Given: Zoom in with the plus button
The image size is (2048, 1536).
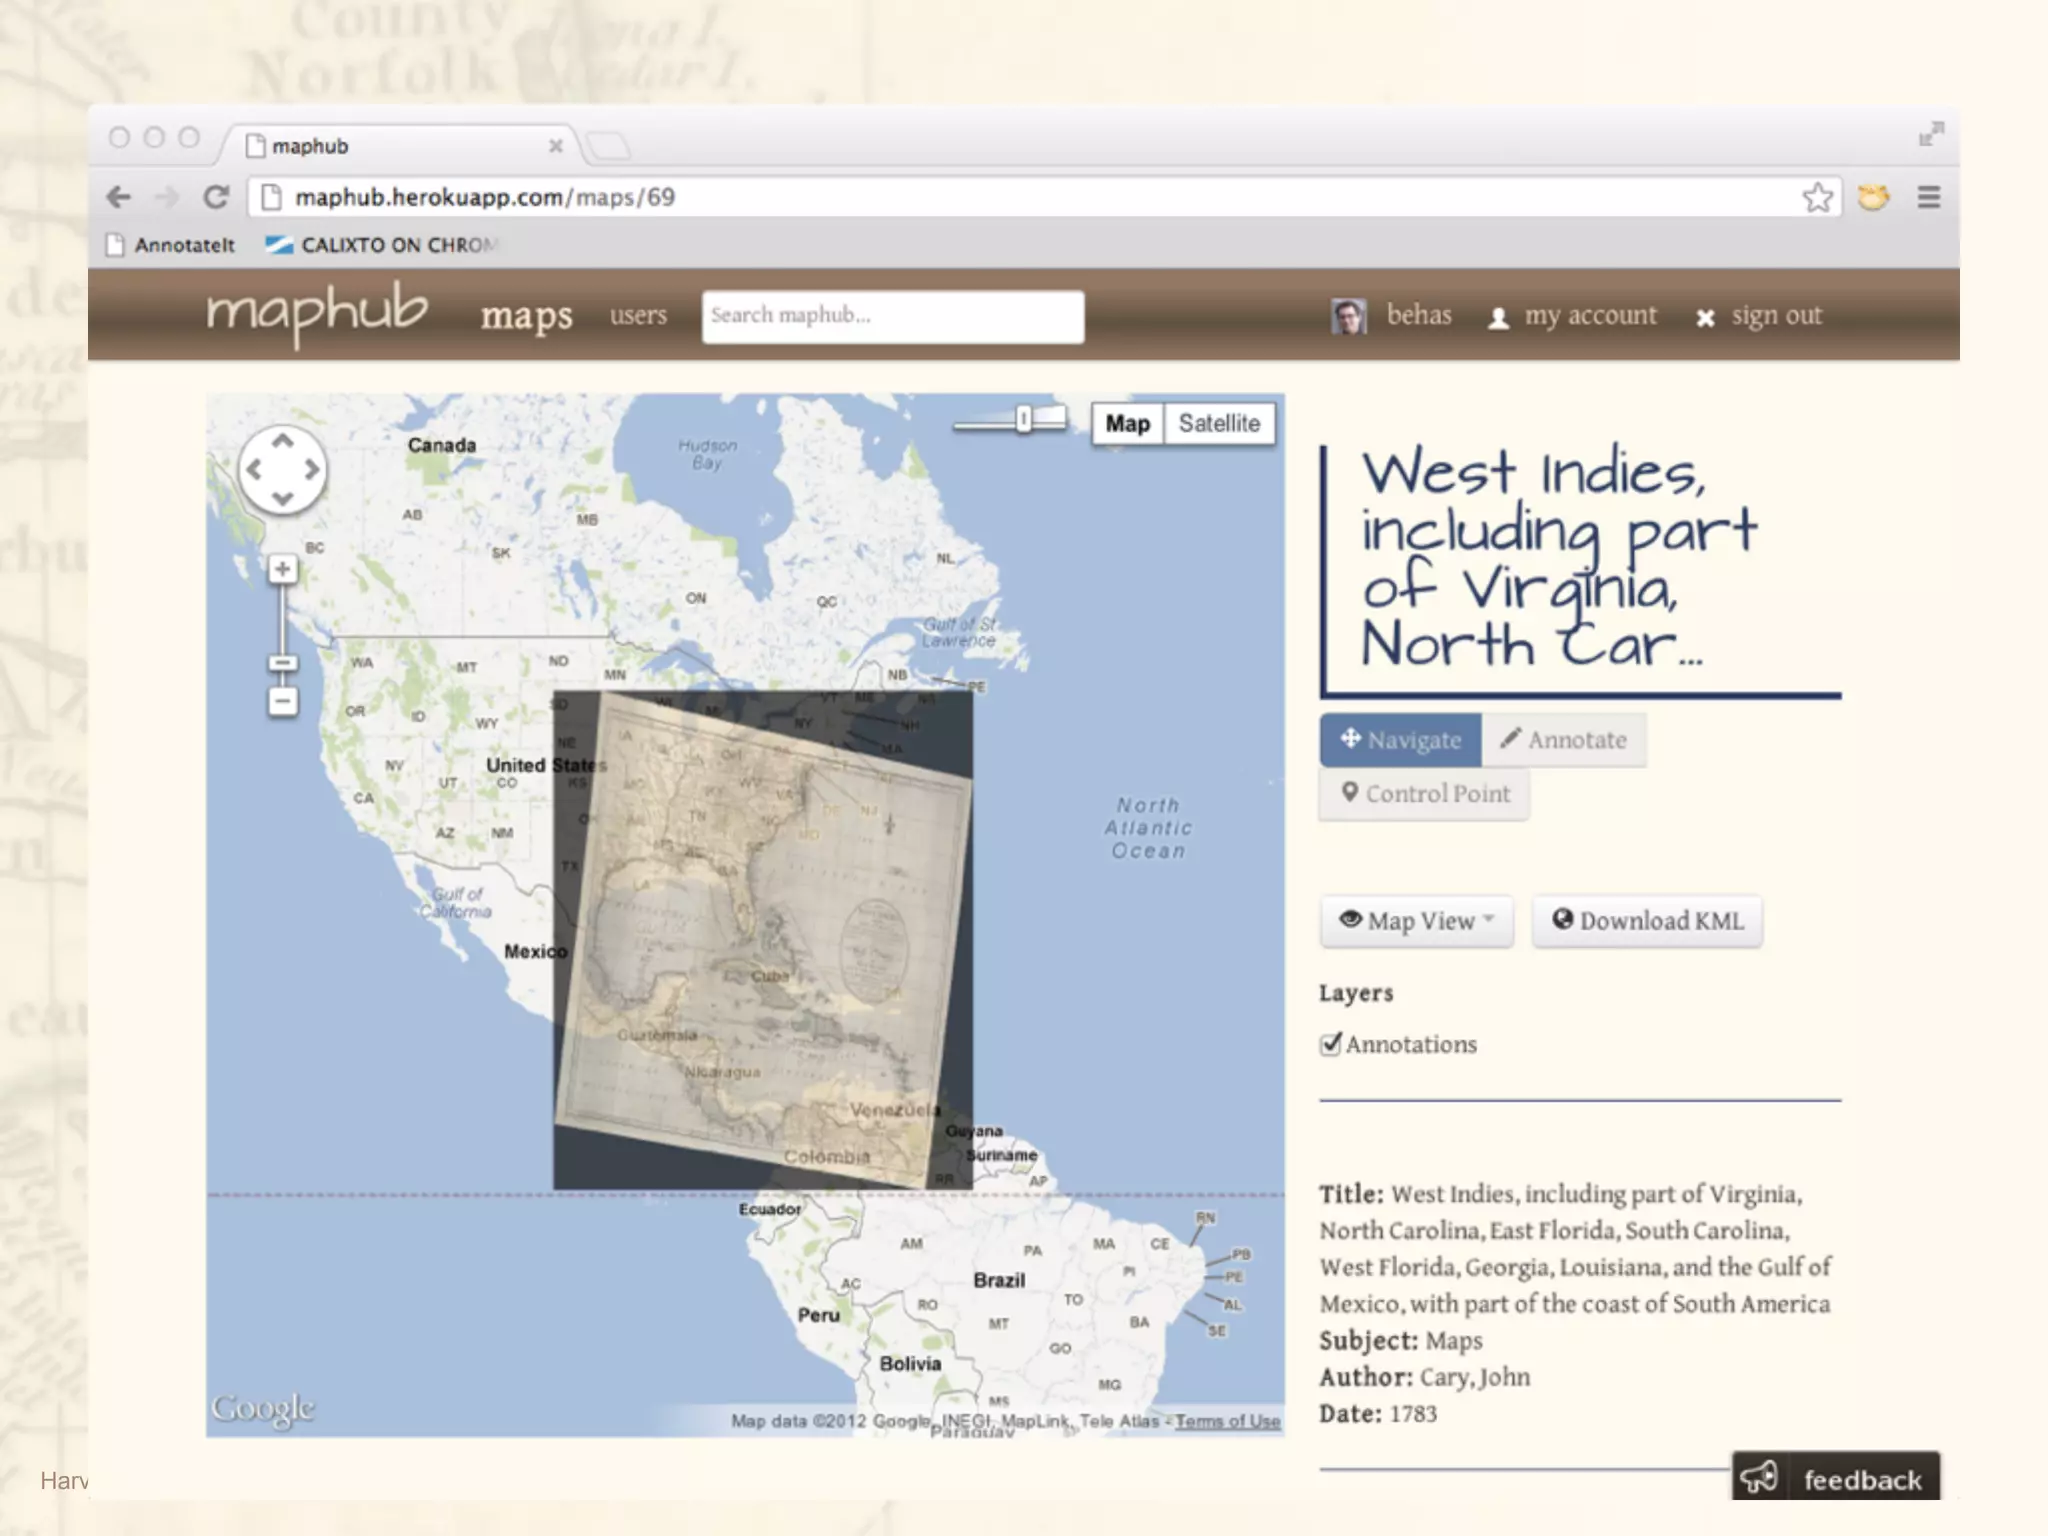Looking at the screenshot, I should [x=283, y=569].
